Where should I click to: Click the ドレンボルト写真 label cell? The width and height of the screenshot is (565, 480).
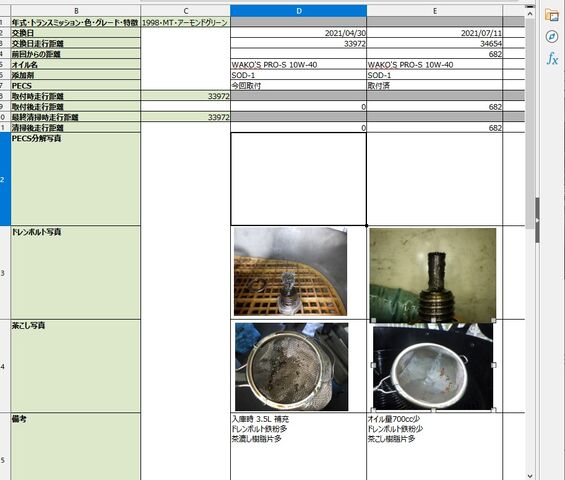76,273
